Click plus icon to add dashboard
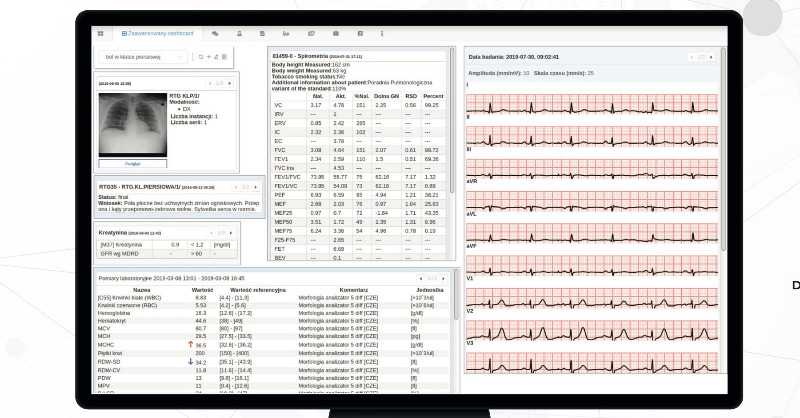Screen dimensions: 800x418 point(209,57)
